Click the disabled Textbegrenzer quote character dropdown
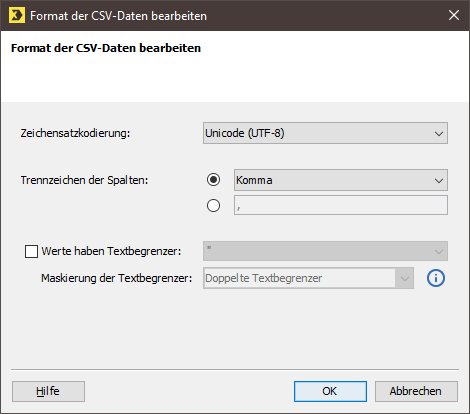 click(x=325, y=251)
